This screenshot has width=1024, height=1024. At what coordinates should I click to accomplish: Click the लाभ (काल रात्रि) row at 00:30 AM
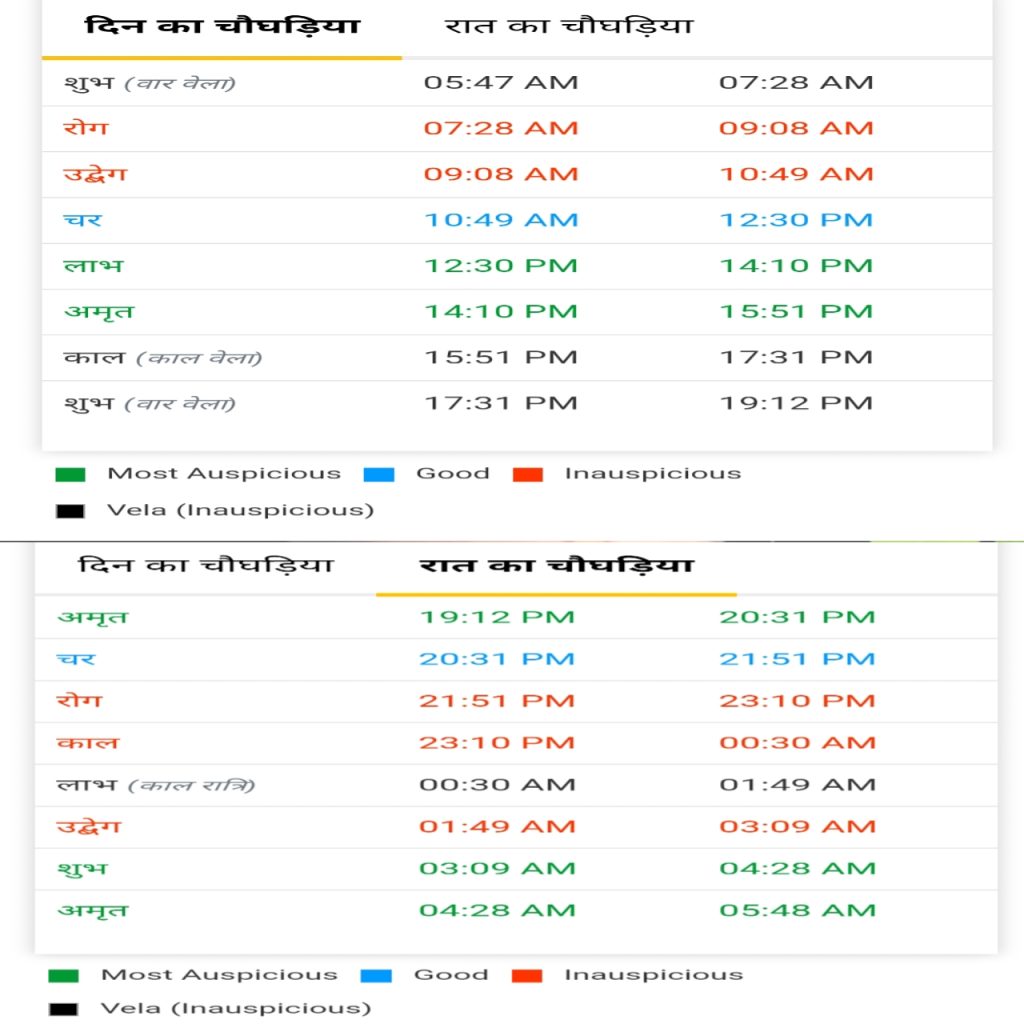[x=516, y=785]
